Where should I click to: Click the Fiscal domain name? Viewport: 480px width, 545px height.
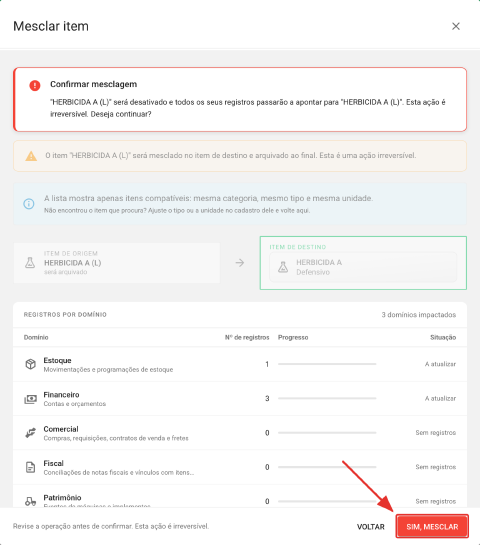pyautogui.click(x=53, y=463)
